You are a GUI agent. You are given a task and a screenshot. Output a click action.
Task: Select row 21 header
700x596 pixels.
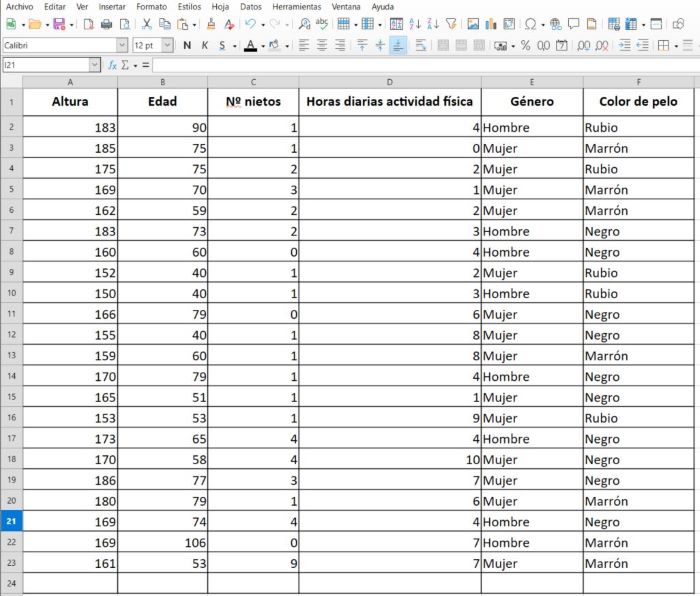point(11,521)
